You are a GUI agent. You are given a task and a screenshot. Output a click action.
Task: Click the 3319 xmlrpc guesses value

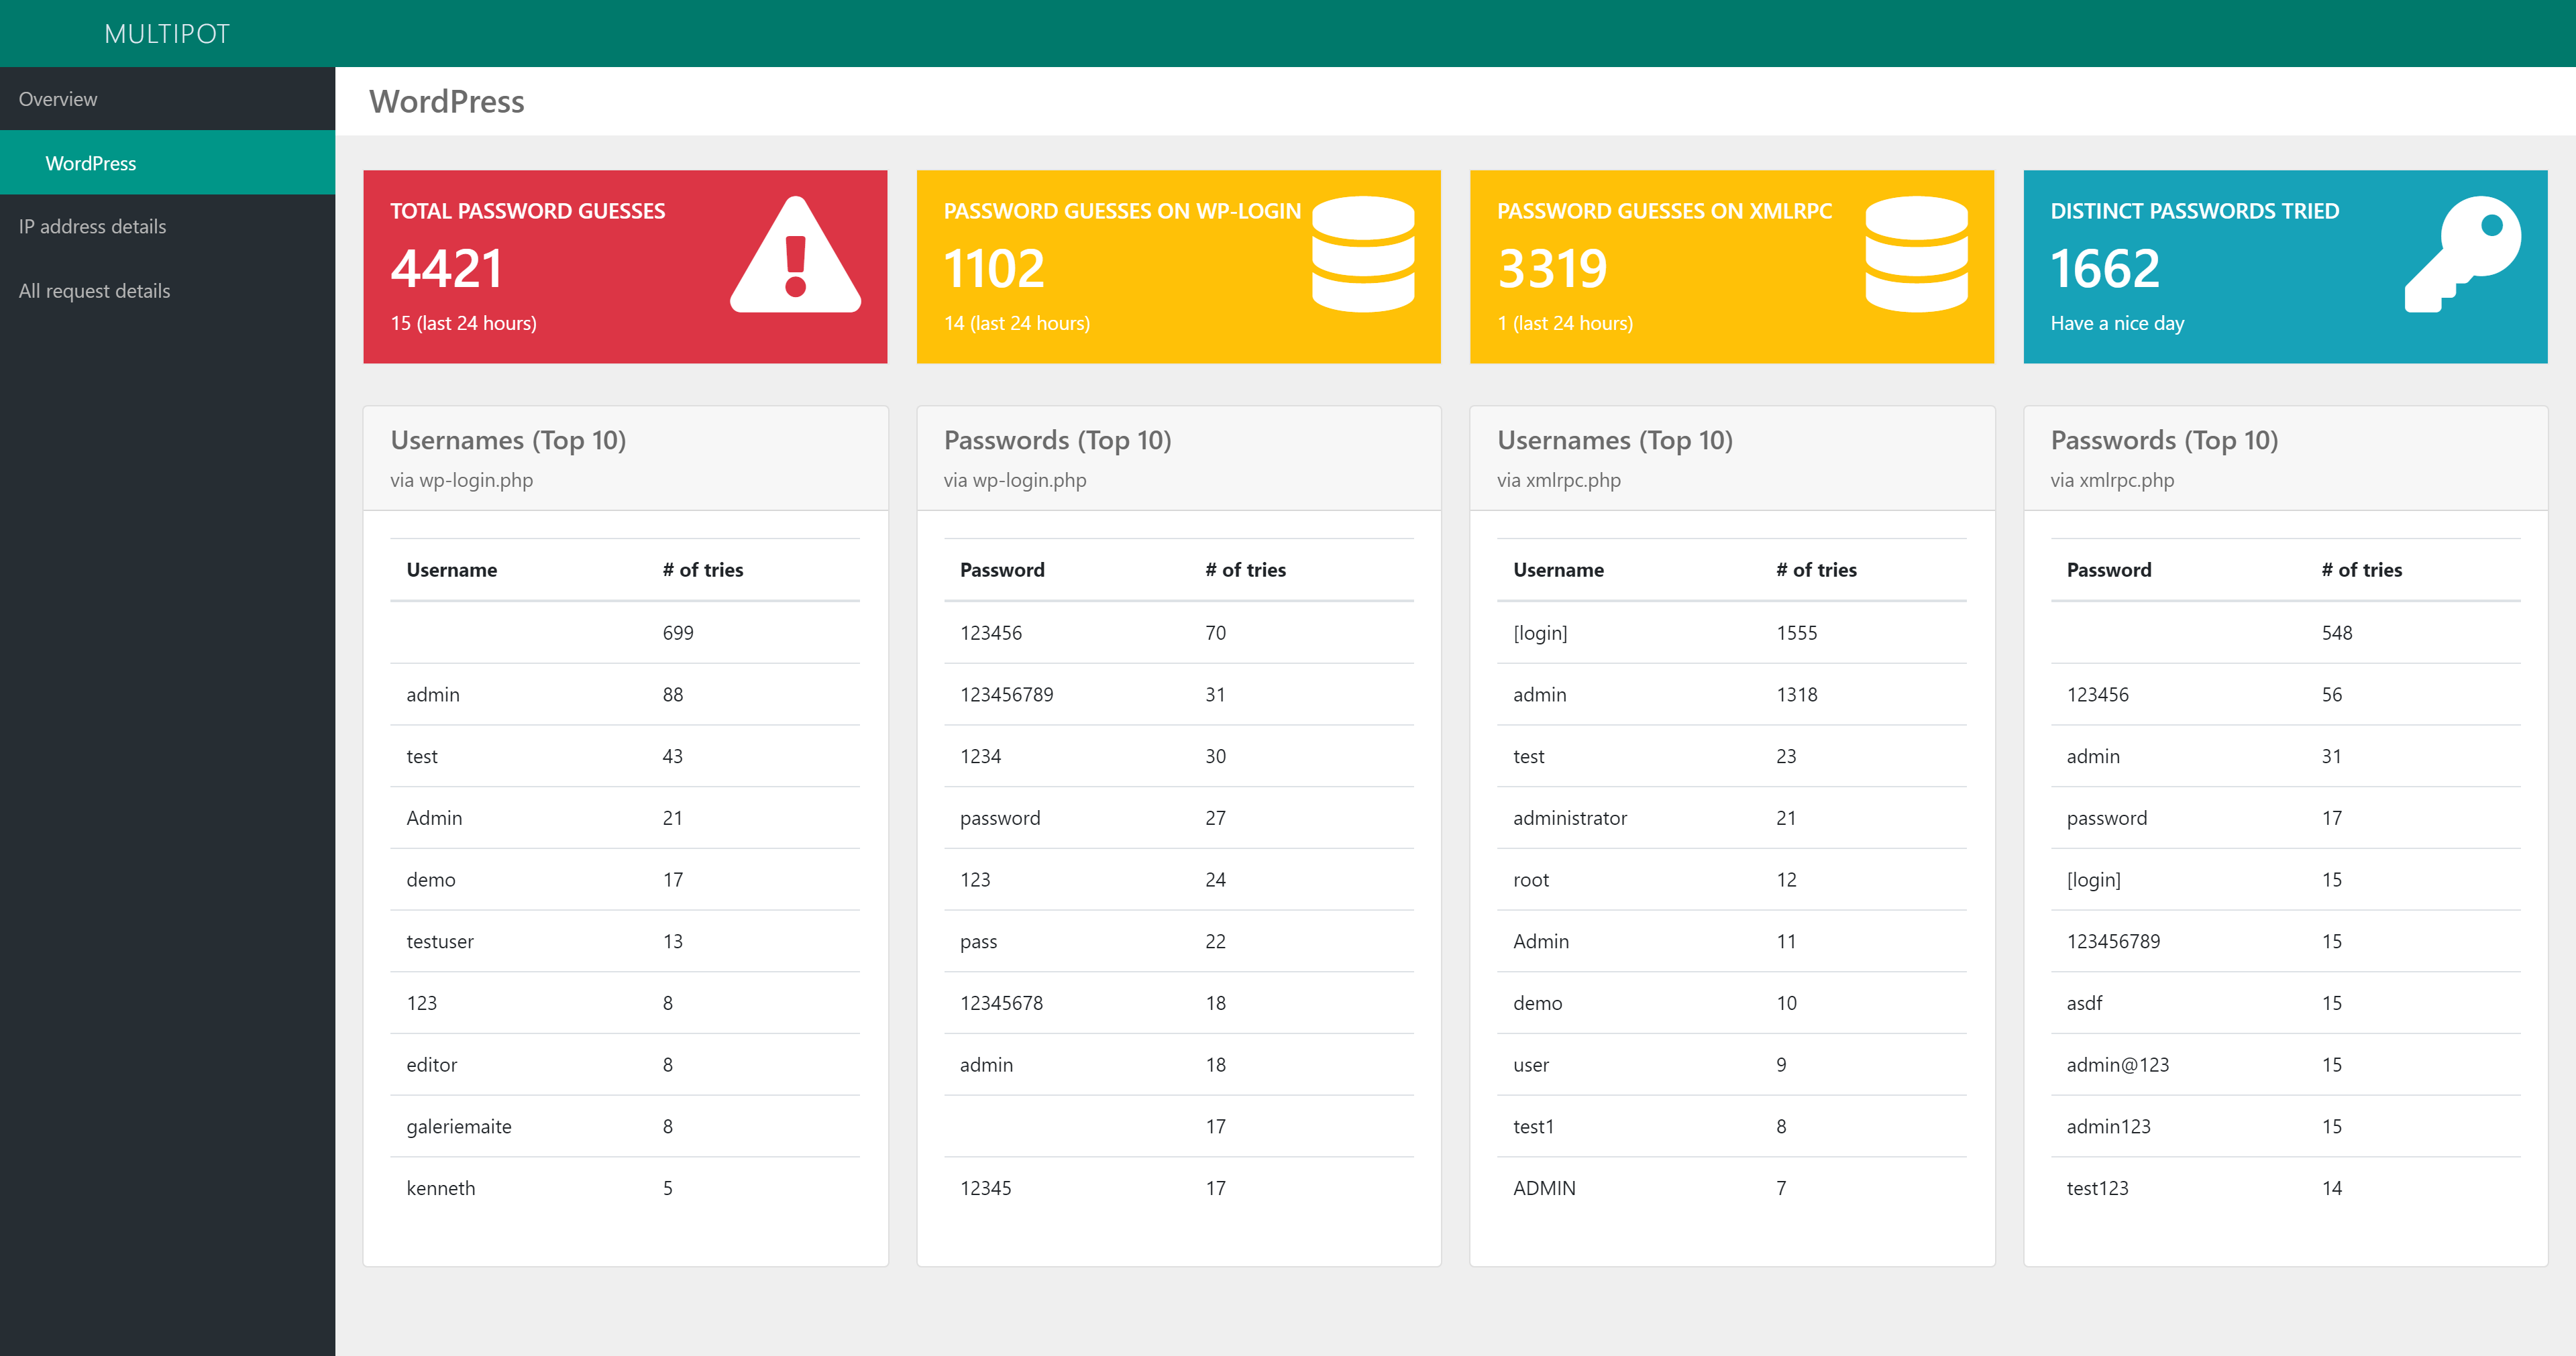point(1552,268)
